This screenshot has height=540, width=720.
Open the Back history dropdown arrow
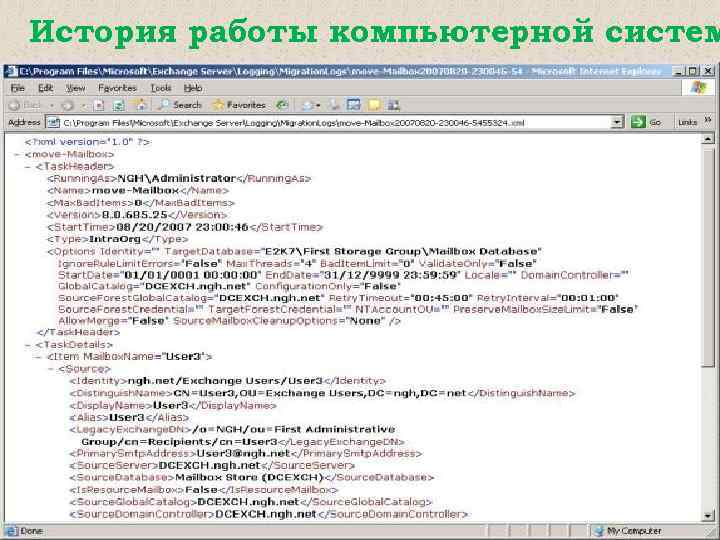(51, 106)
